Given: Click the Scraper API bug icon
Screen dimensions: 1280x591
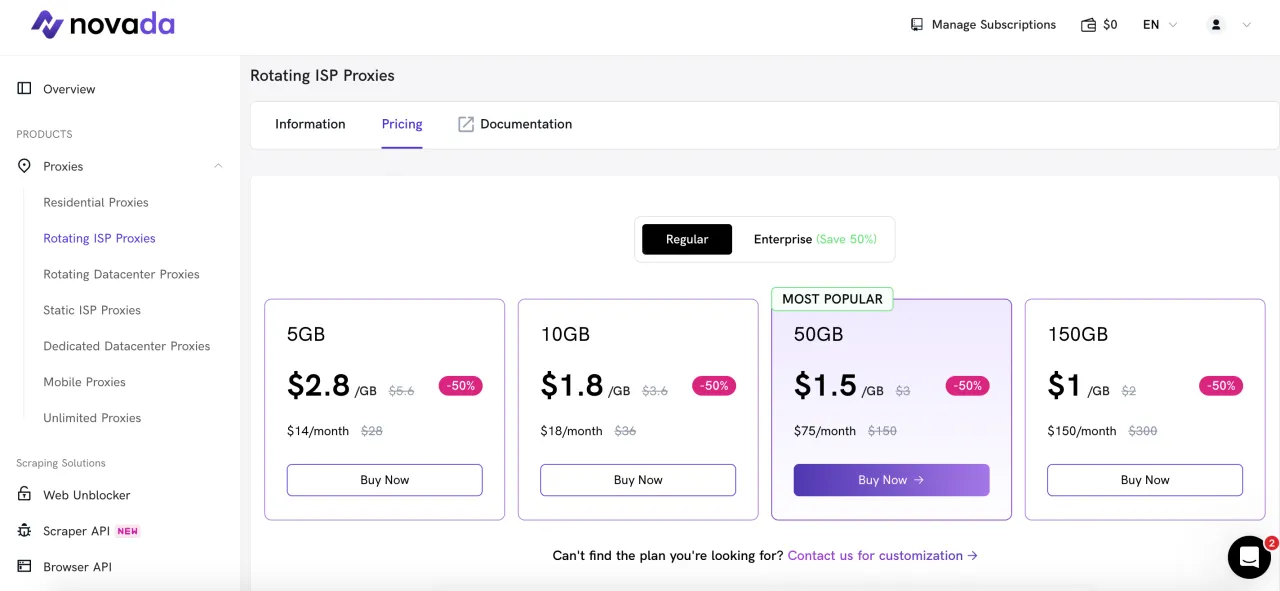Looking at the screenshot, I should point(25,531).
